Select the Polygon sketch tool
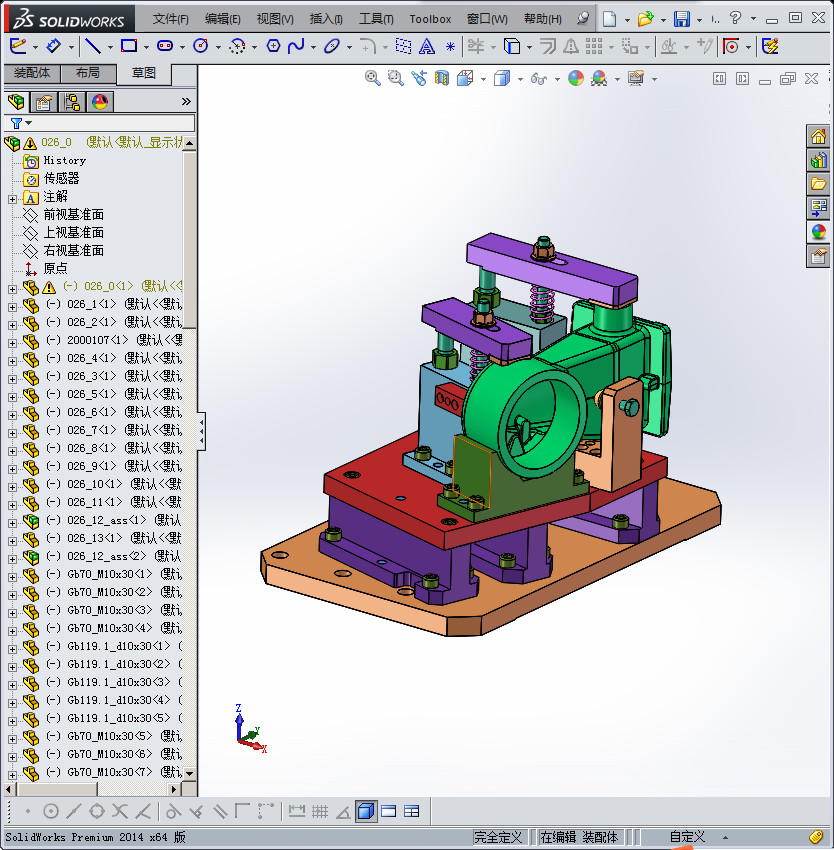 pos(273,46)
